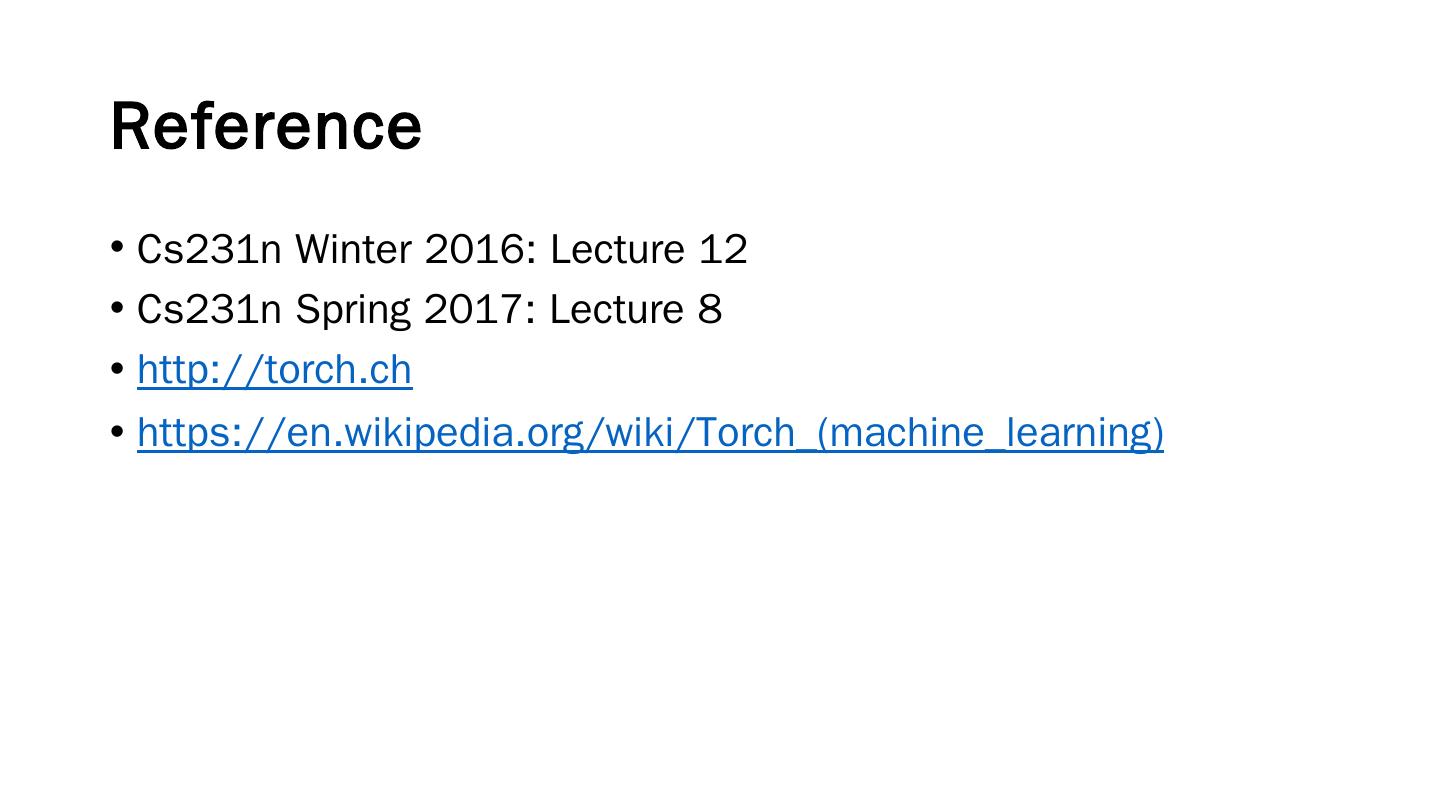Click the text Lecture 12

pyautogui.click(x=648, y=249)
